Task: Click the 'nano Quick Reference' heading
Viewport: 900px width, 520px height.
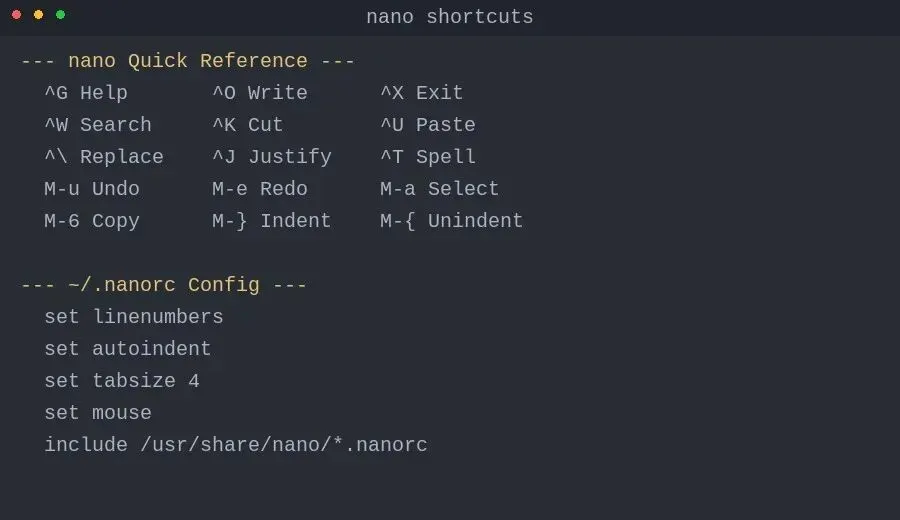Action: [x=188, y=61]
